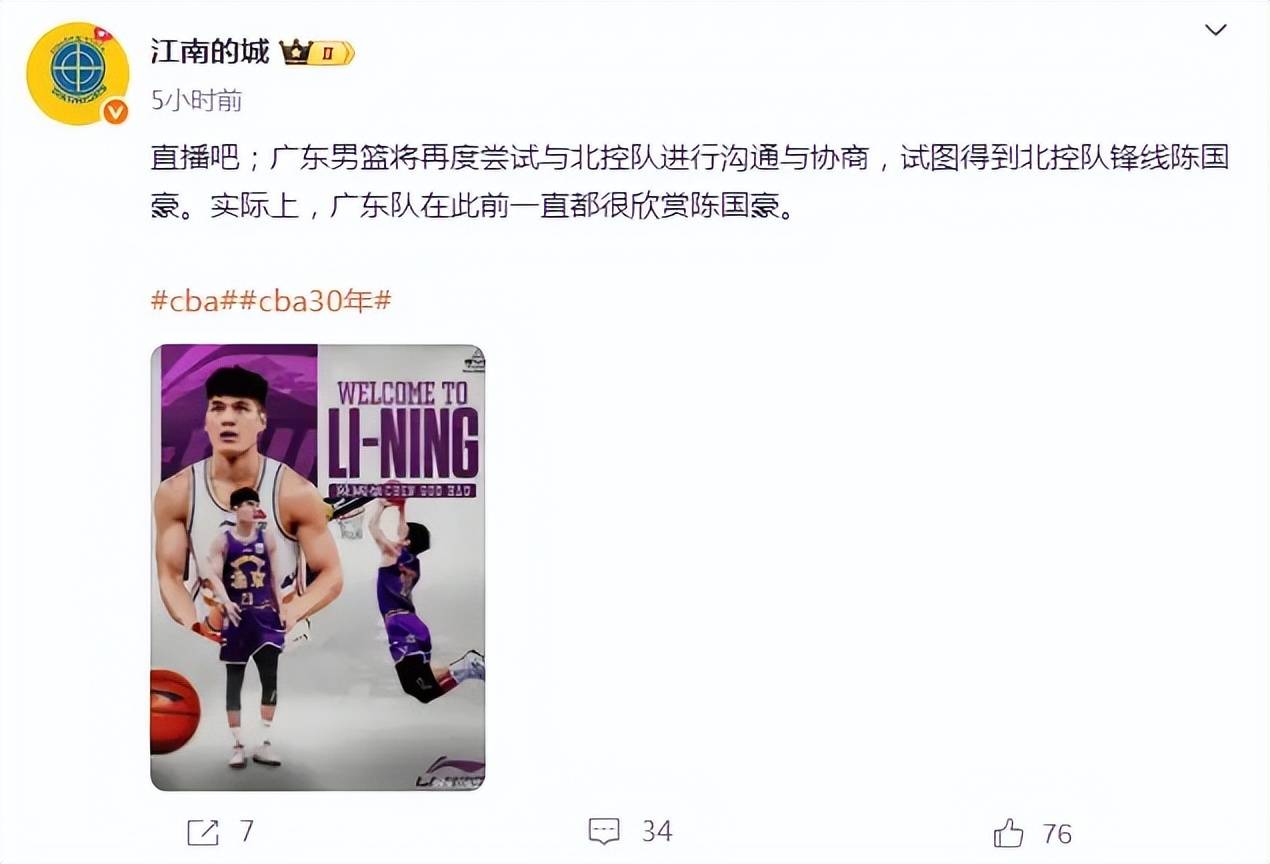Click the comment count 34

pyautogui.click(x=657, y=831)
